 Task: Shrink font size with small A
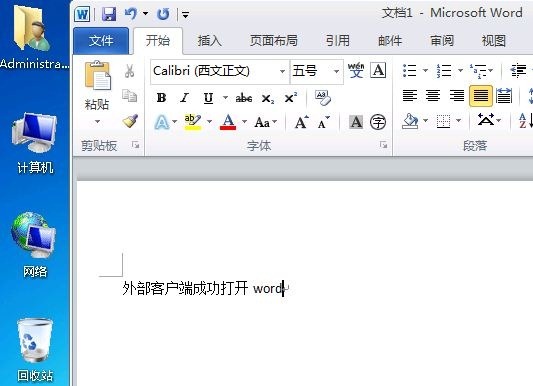[324, 122]
